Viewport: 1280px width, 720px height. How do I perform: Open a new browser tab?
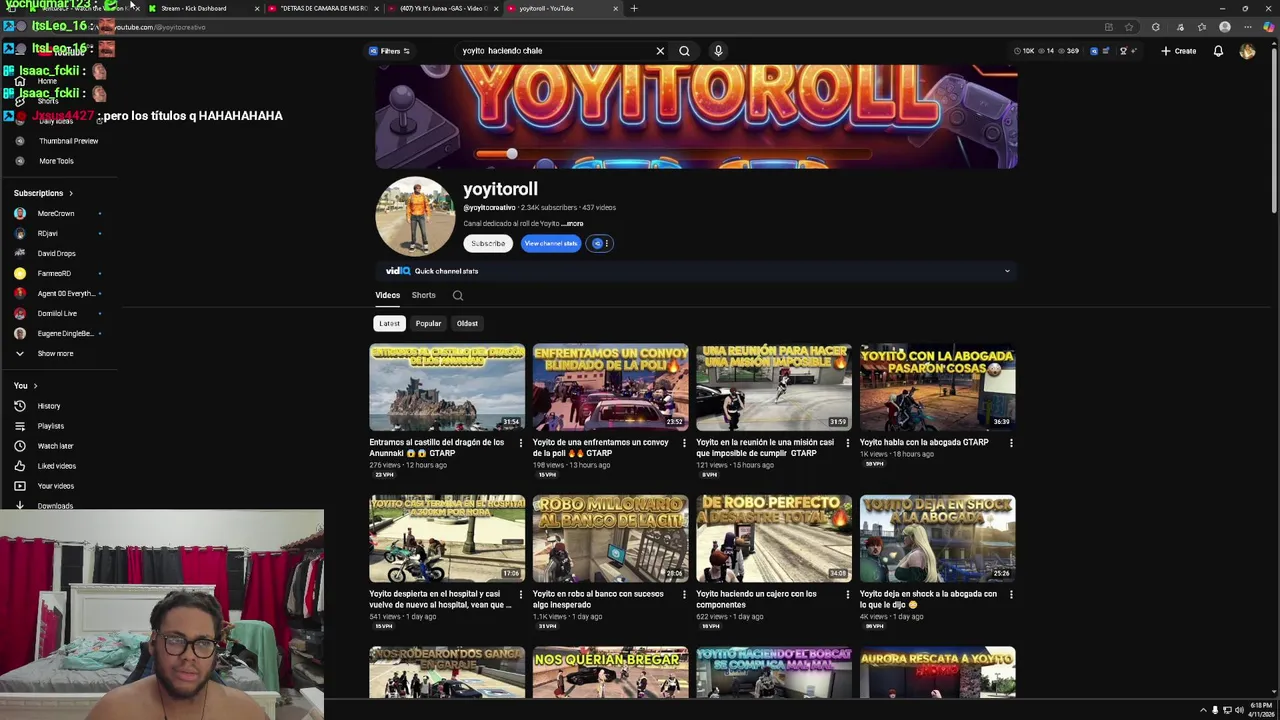point(633,8)
